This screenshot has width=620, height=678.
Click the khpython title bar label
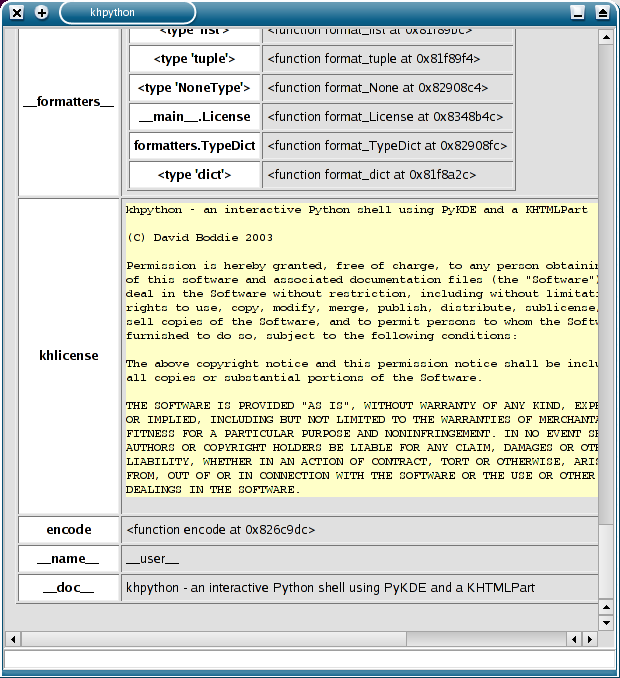112,13
